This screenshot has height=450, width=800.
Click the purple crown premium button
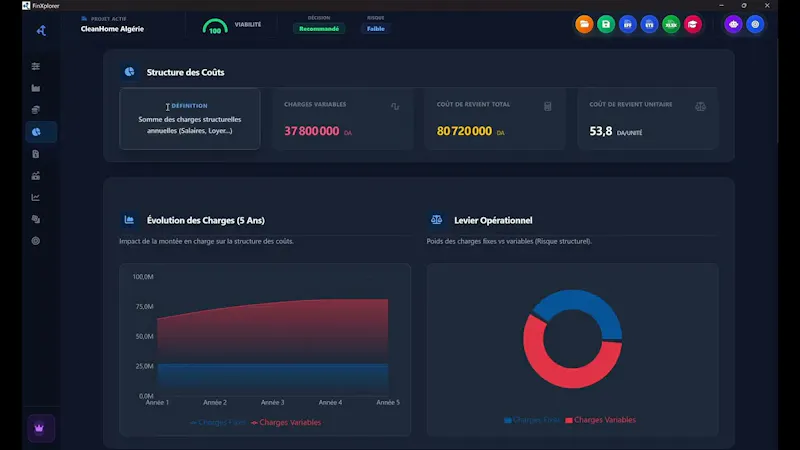pyautogui.click(x=41, y=428)
